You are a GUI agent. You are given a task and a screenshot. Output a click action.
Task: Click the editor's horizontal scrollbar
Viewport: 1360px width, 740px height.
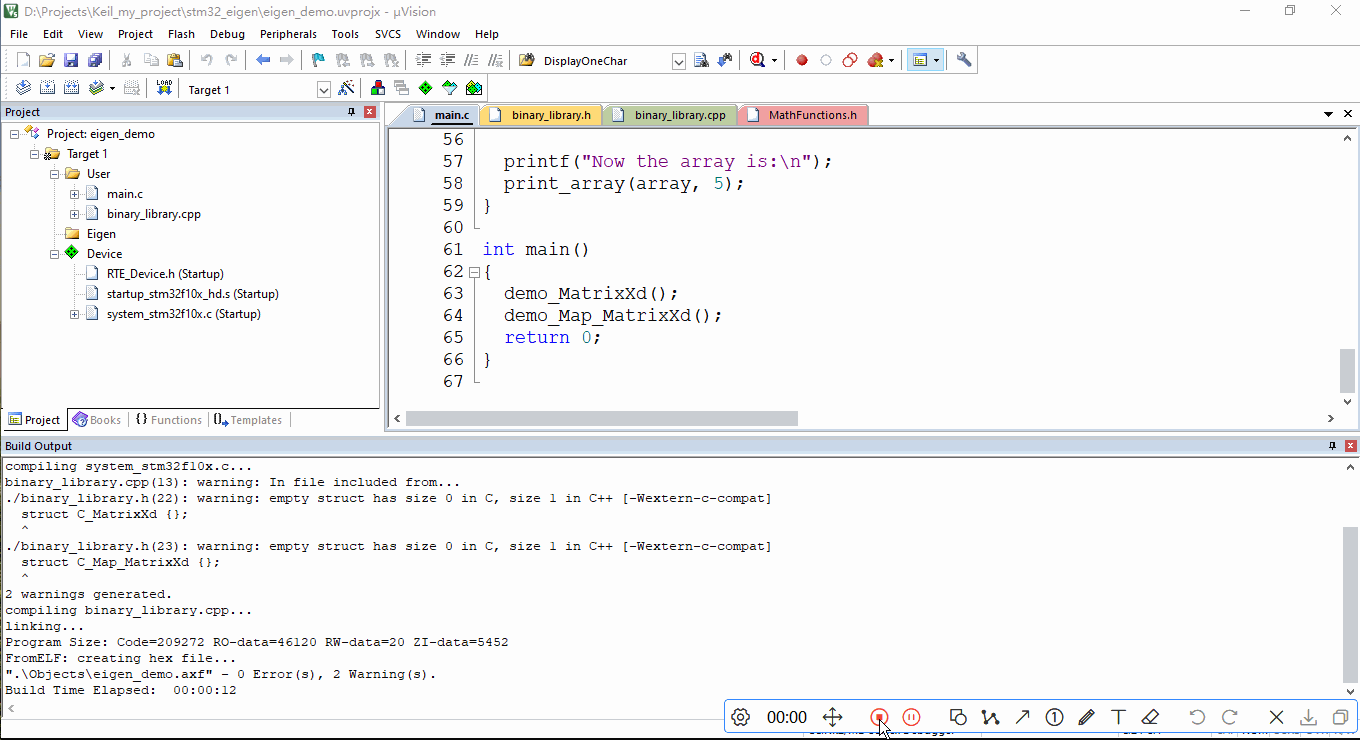(600, 418)
